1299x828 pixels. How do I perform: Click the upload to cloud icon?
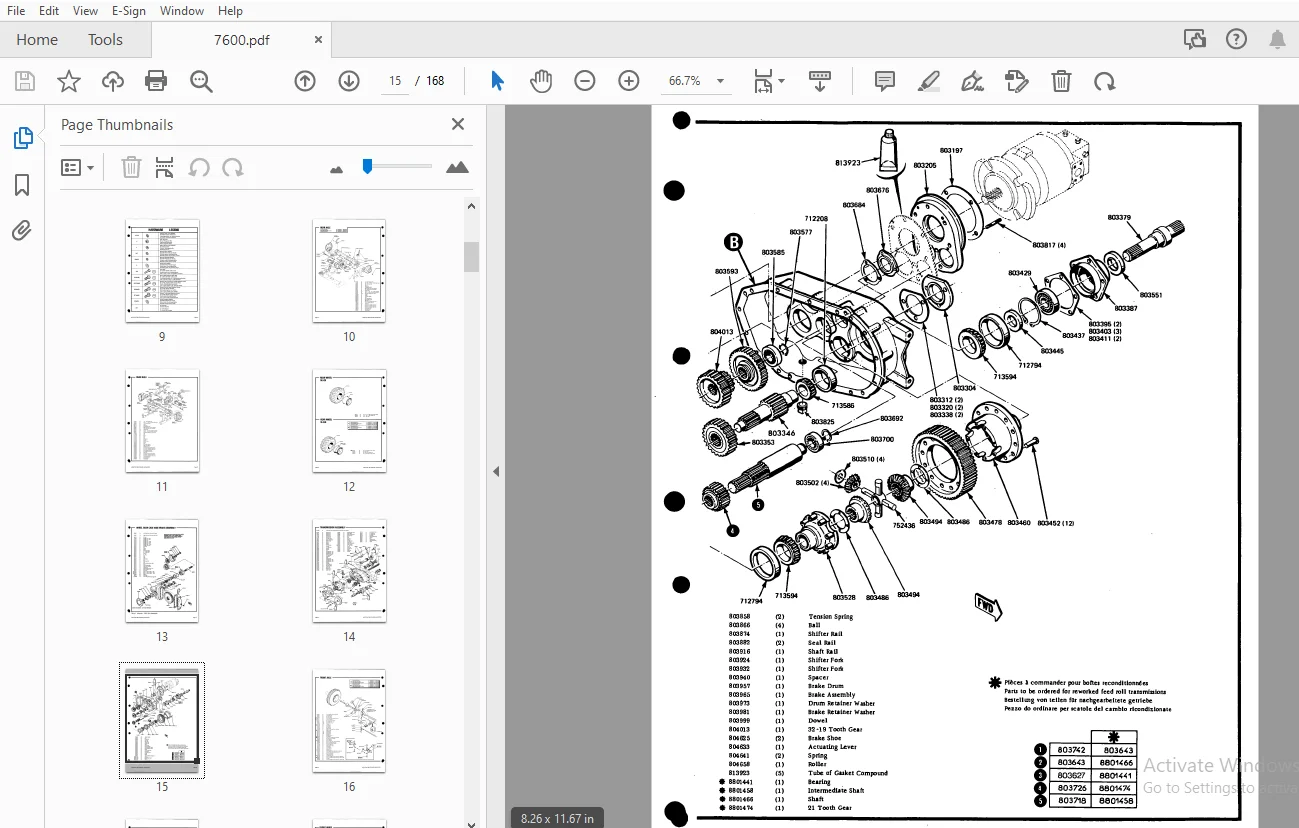(x=113, y=81)
